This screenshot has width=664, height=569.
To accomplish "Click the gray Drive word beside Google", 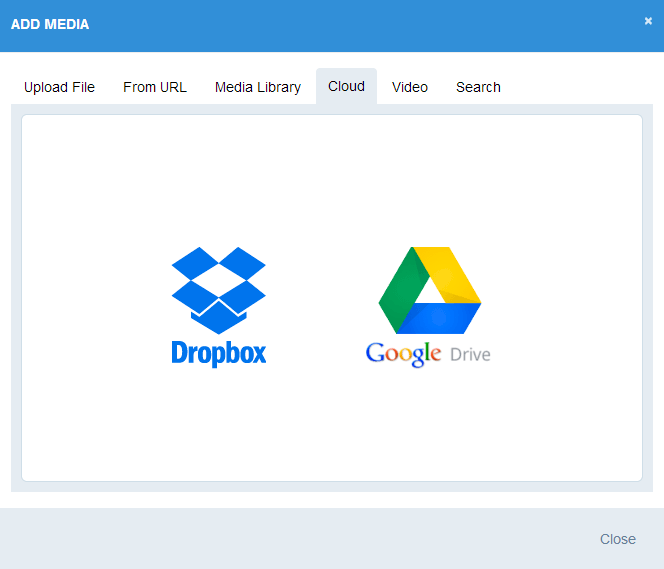I will click(x=469, y=355).
